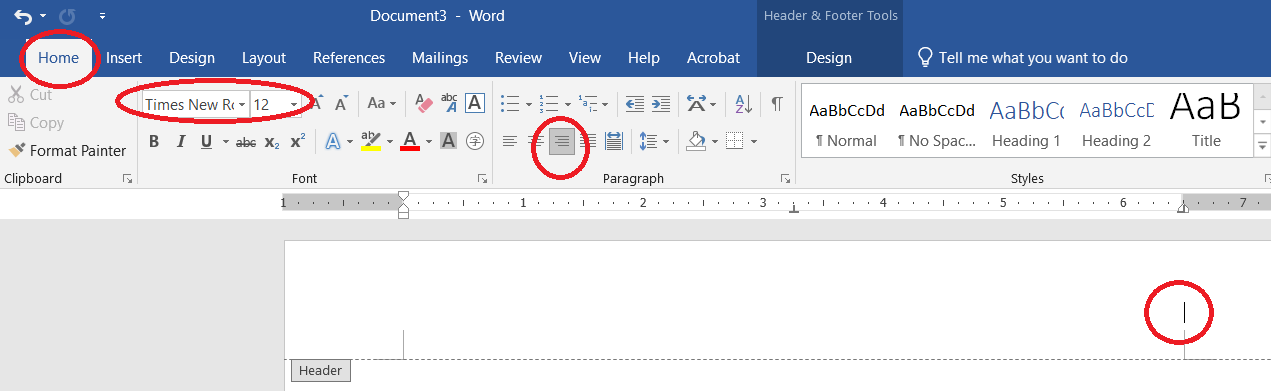Click the Borders icon
Image resolution: width=1271 pixels, height=391 pixels.
click(x=735, y=142)
